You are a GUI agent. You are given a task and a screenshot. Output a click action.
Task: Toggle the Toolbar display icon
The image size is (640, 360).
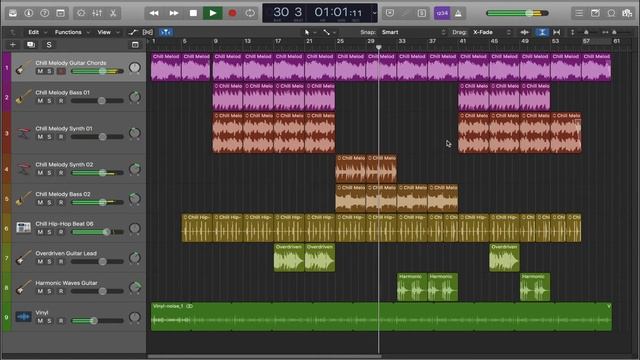(x=60, y=13)
